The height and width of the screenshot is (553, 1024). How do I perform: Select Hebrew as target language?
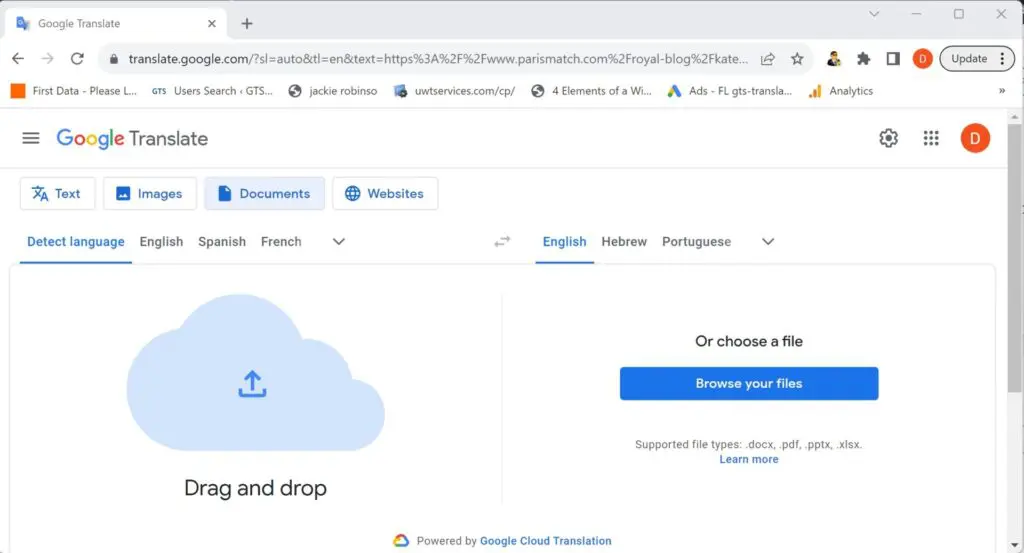(x=624, y=242)
